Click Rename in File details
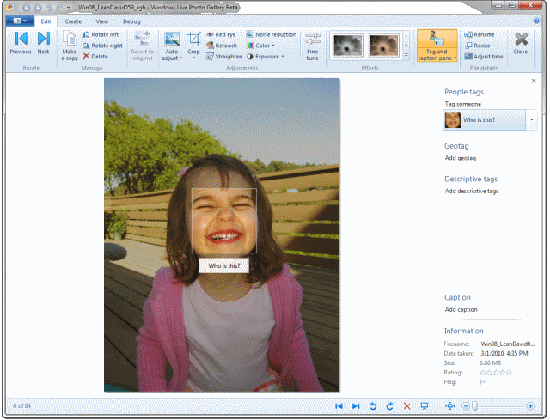This screenshot has width=550, height=420. pos(479,34)
